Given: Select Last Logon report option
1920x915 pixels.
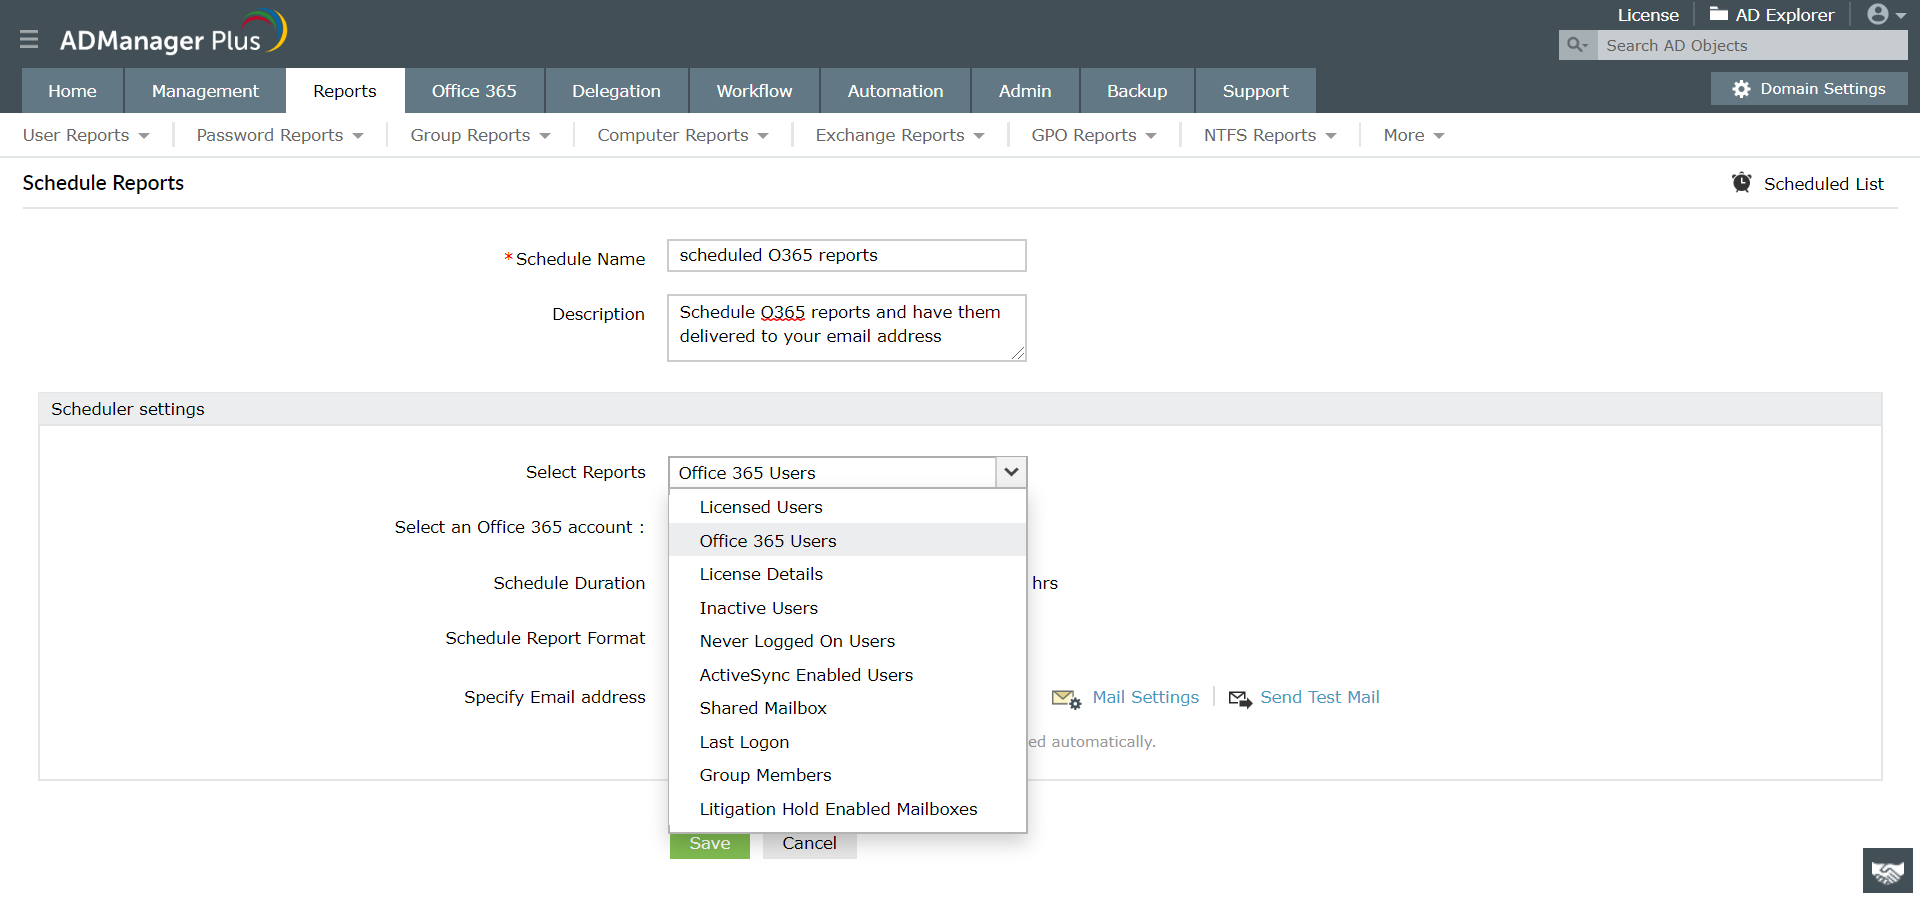Looking at the screenshot, I should pos(848,742).
